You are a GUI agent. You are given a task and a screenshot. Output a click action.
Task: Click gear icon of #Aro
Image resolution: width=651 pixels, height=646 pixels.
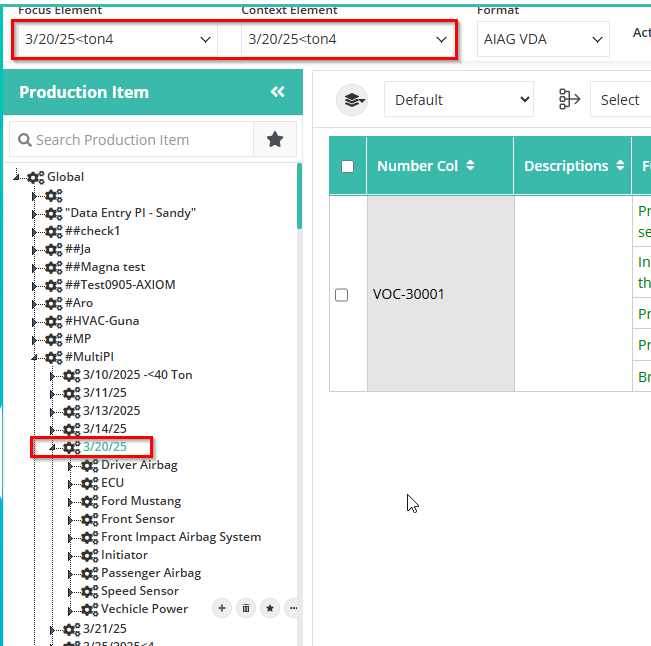(54, 303)
